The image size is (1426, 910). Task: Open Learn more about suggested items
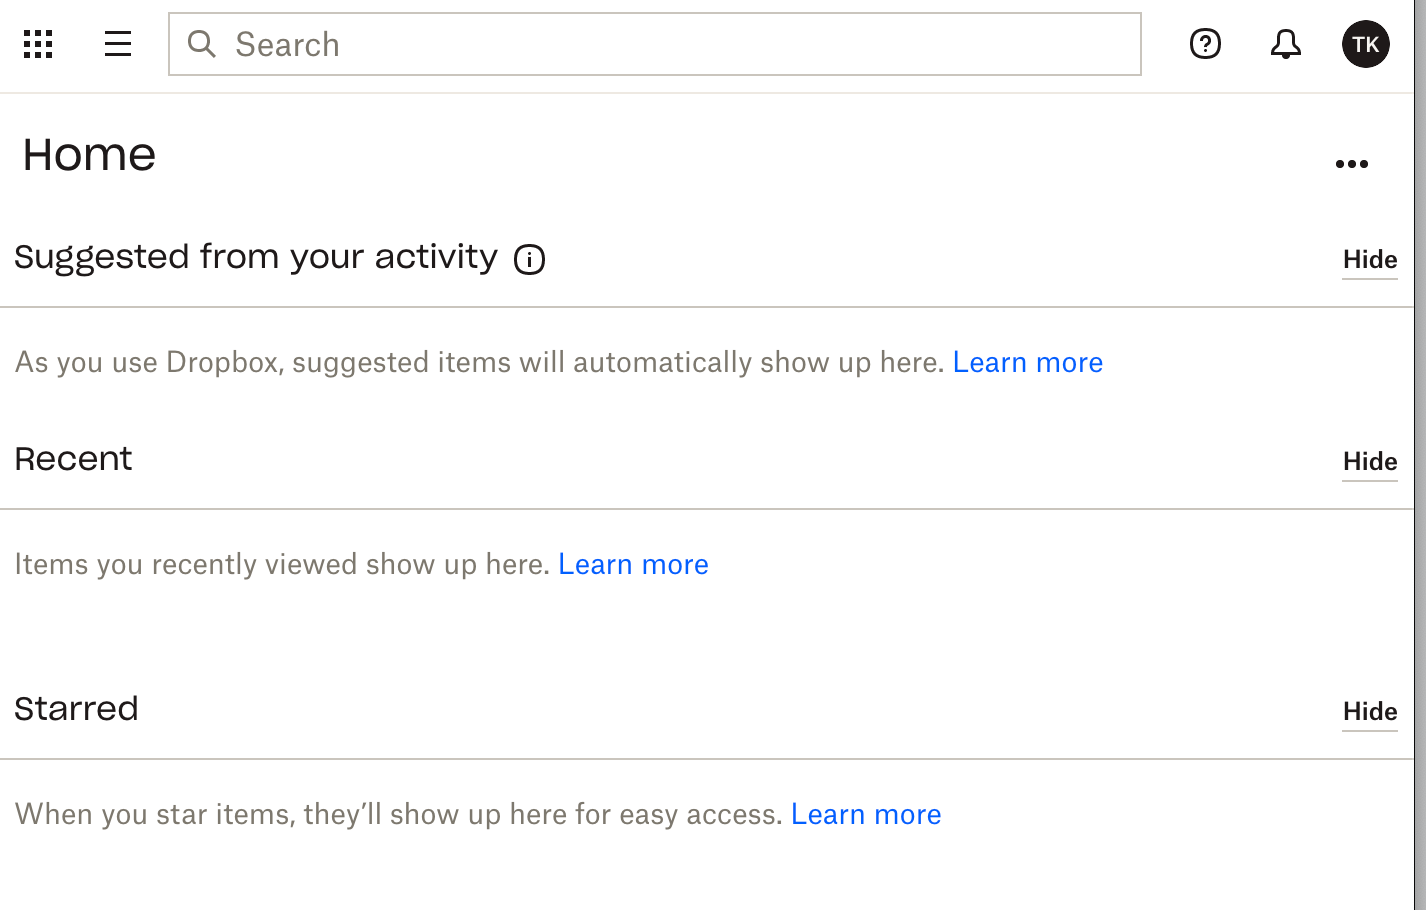(x=1027, y=362)
